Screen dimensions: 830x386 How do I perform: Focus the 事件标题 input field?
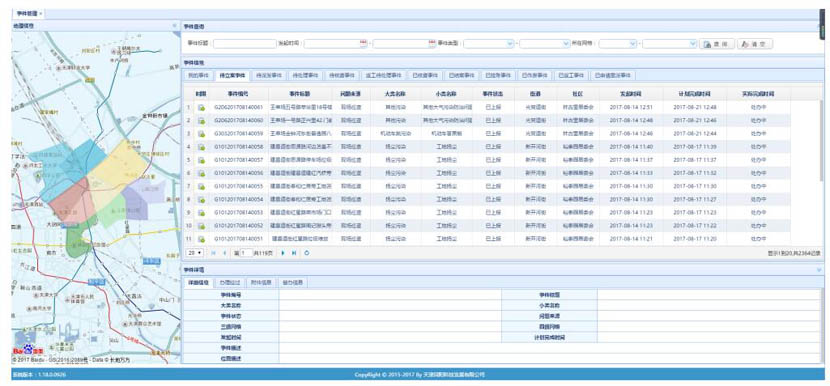pyautogui.click(x=245, y=44)
